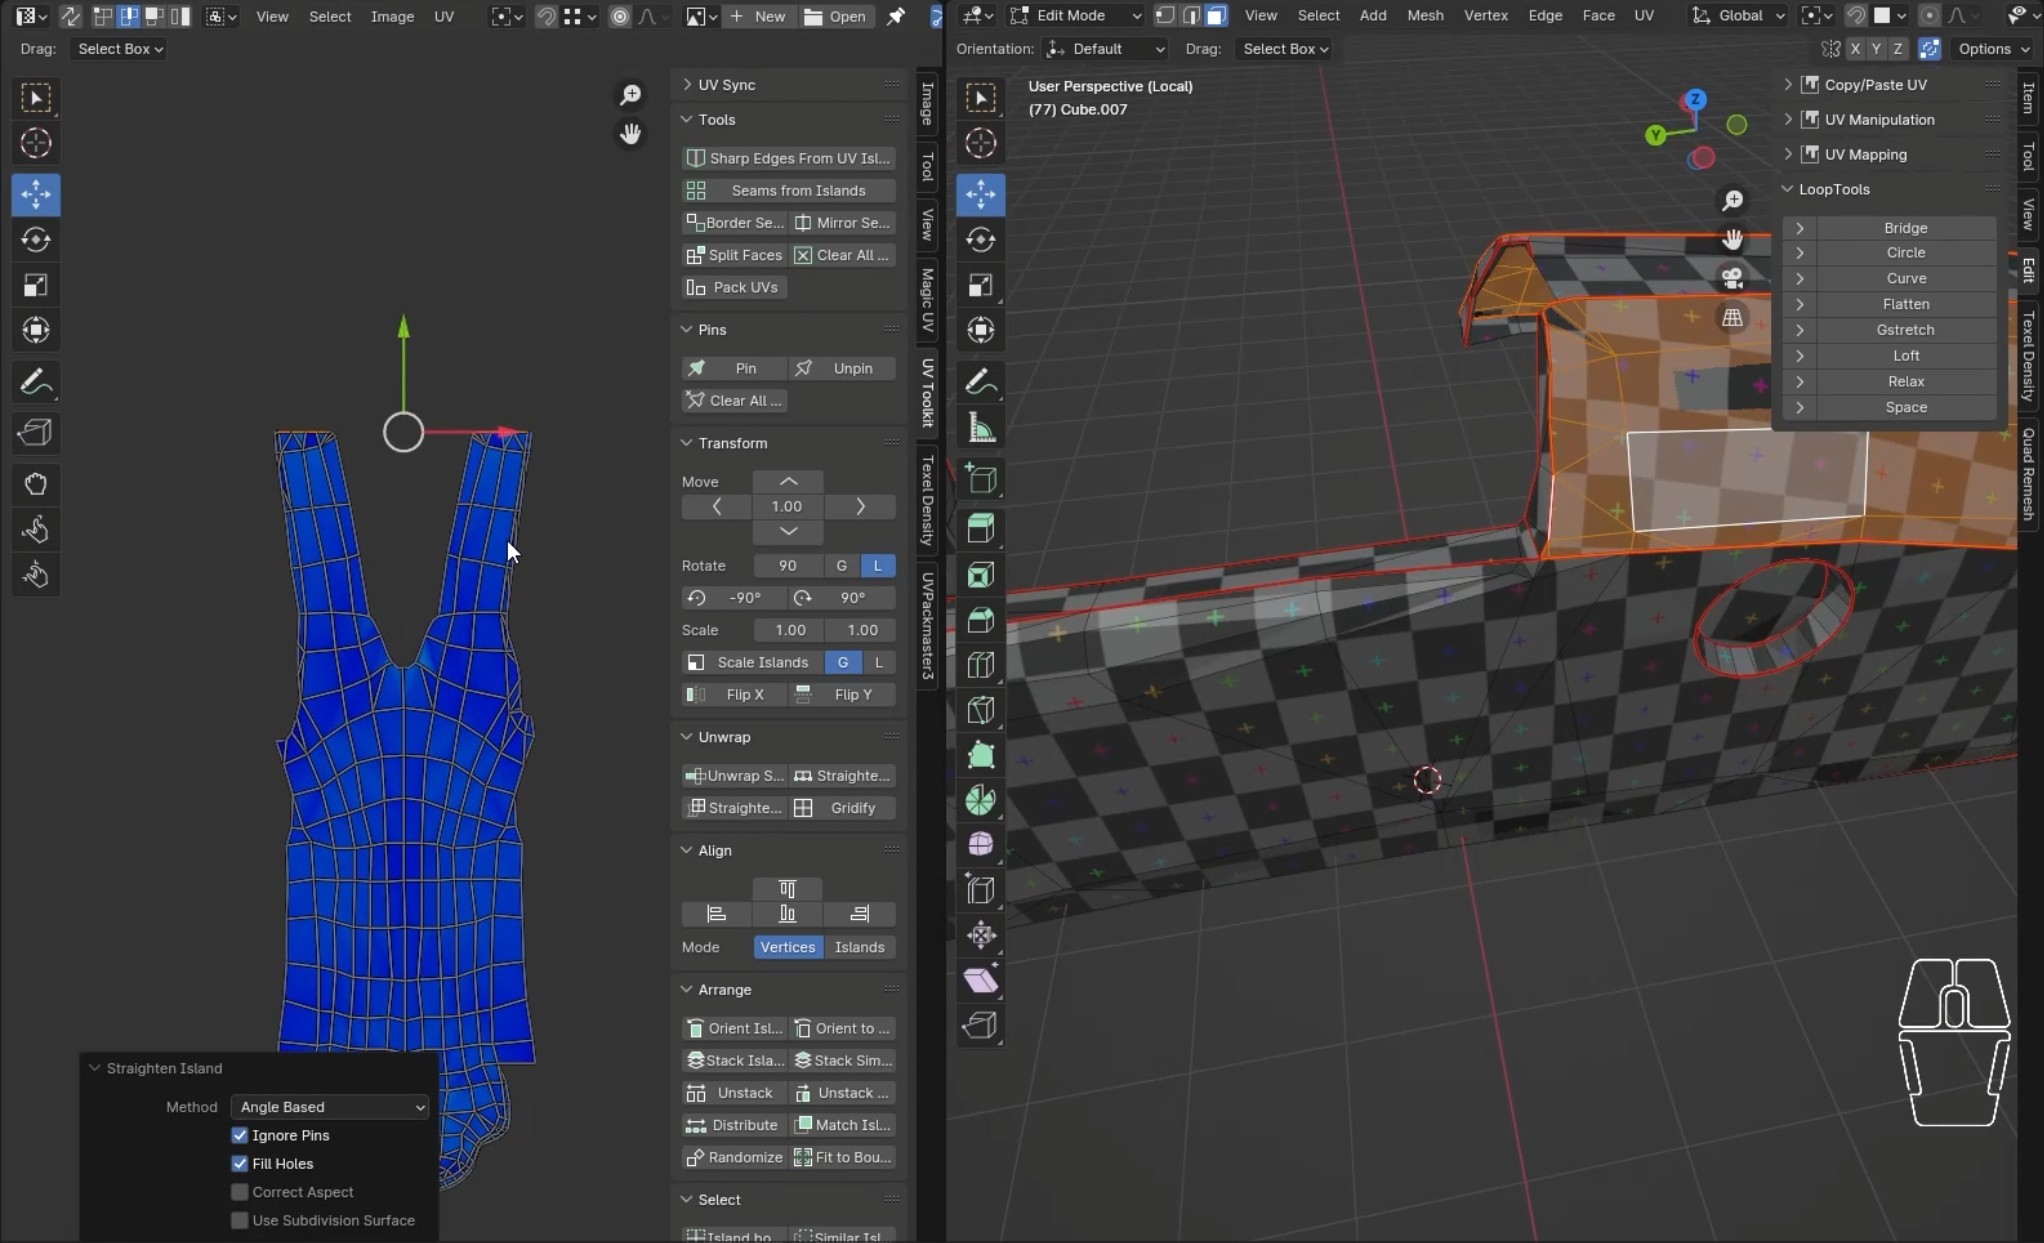The width and height of the screenshot is (2044, 1243).
Task: Switch Align mode to Vertices
Action: tap(788, 947)
